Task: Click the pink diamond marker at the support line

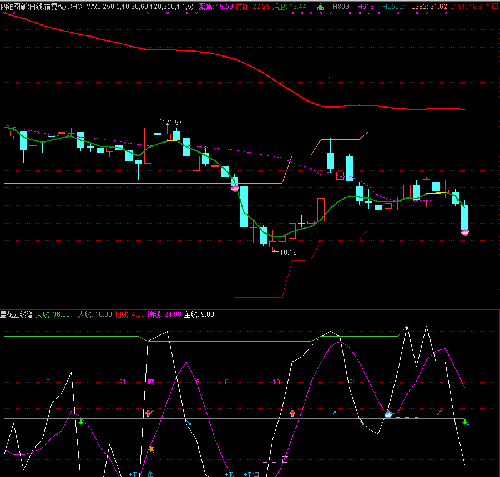Action: coord(235,188)
